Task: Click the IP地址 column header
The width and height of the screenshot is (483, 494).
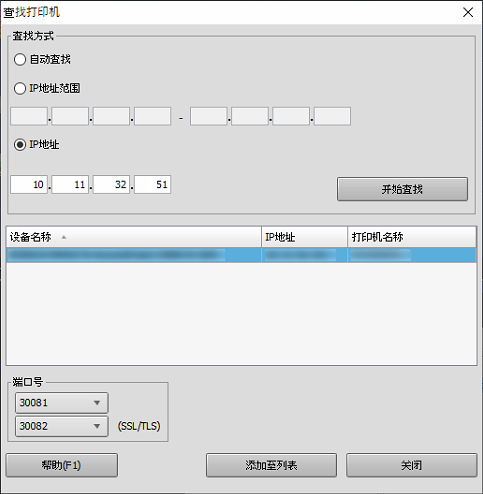Action: tap(304, 237)
